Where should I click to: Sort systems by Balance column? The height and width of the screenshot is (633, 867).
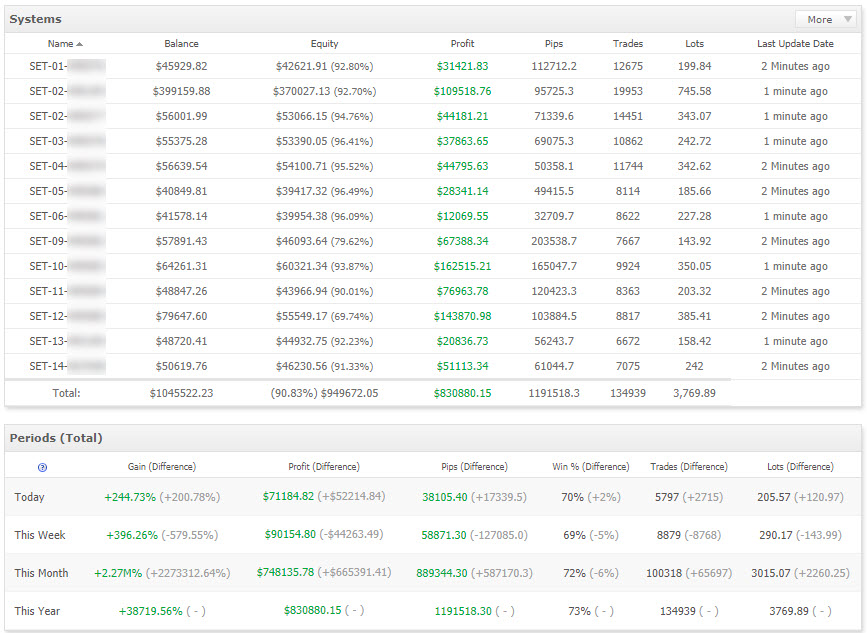click(181, 44)
